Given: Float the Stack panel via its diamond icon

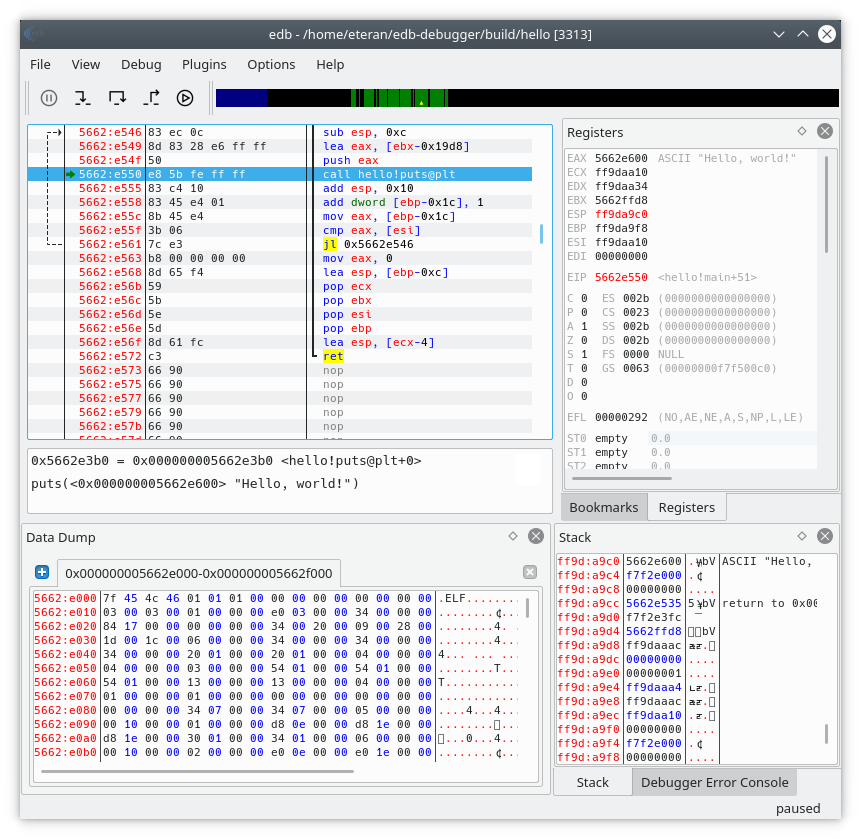Looking at the screenshot, I should point(801,536).
